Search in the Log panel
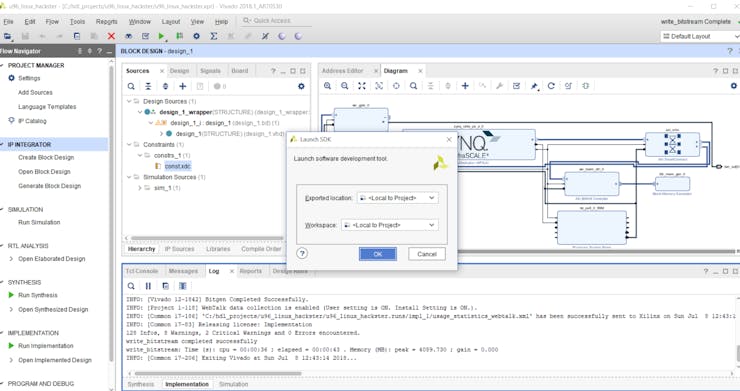Viewport: 740px width, 391px height. tap(131, 286)
